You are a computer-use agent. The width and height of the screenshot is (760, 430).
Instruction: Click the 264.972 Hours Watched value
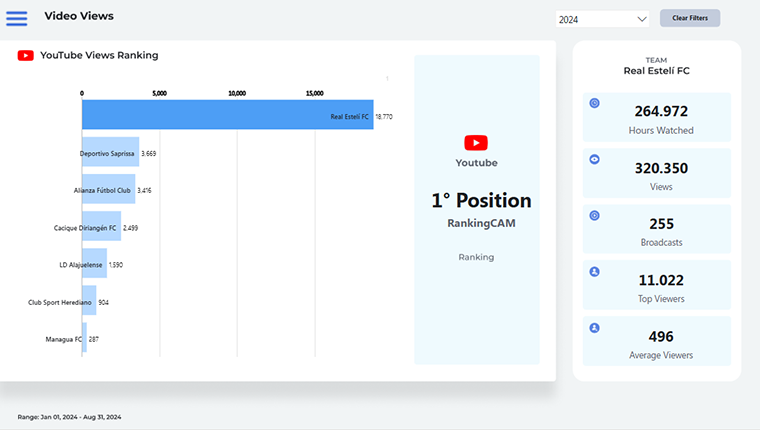coord(661,111)
